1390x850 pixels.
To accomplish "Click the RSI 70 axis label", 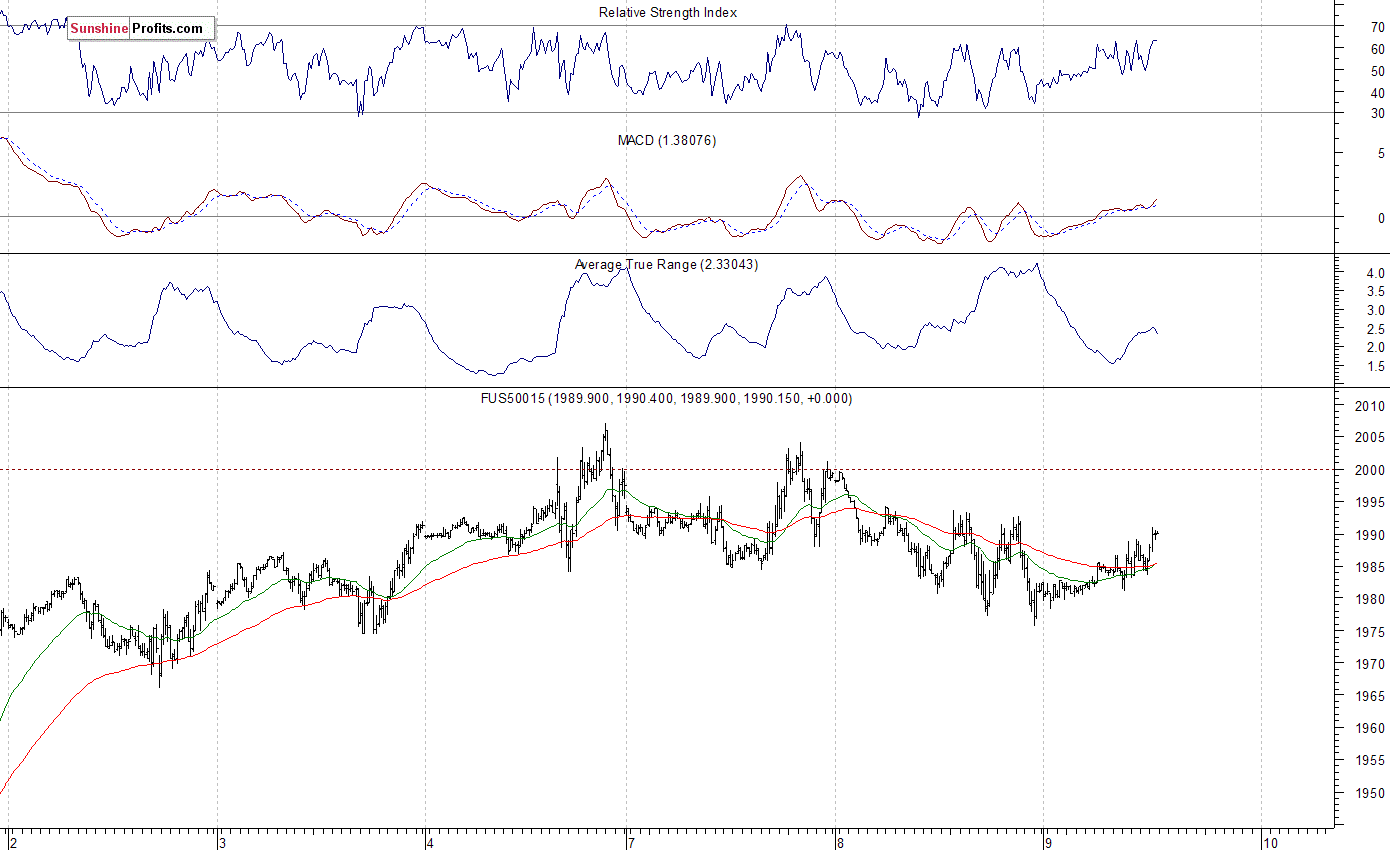I will click(1378, 27).
